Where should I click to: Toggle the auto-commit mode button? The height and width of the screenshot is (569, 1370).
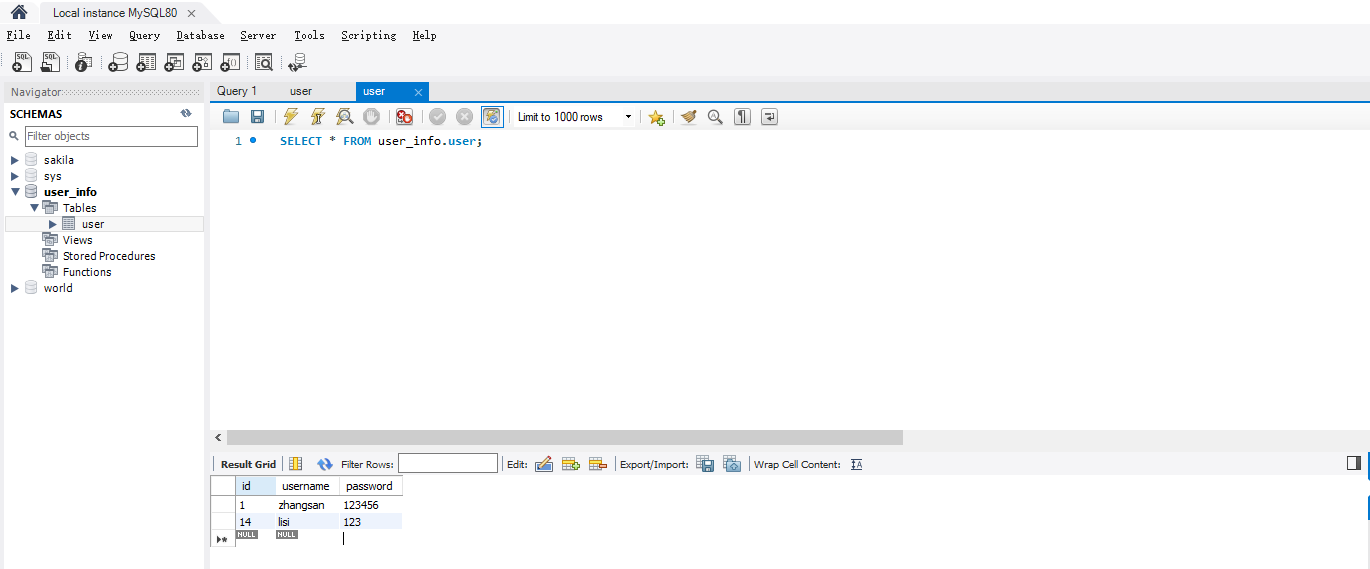tap(492, 117)
